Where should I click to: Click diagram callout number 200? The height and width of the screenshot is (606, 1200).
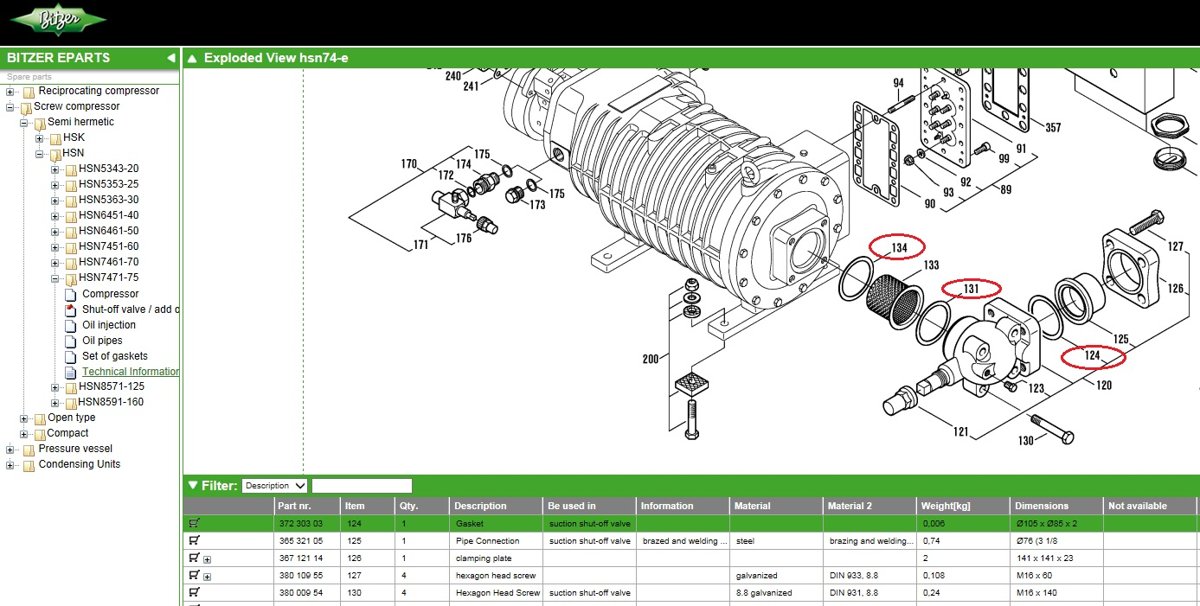(651, 359)
